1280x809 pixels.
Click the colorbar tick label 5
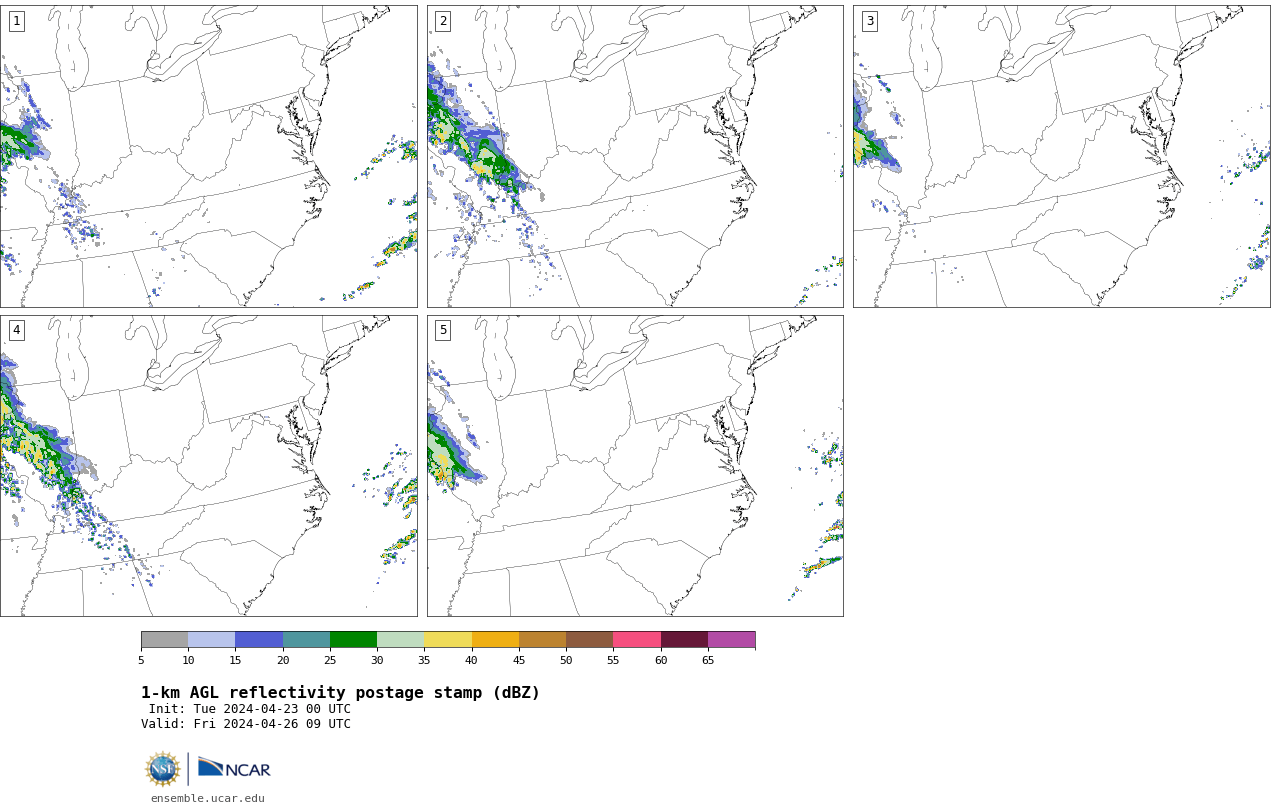[x=141, y=660]
